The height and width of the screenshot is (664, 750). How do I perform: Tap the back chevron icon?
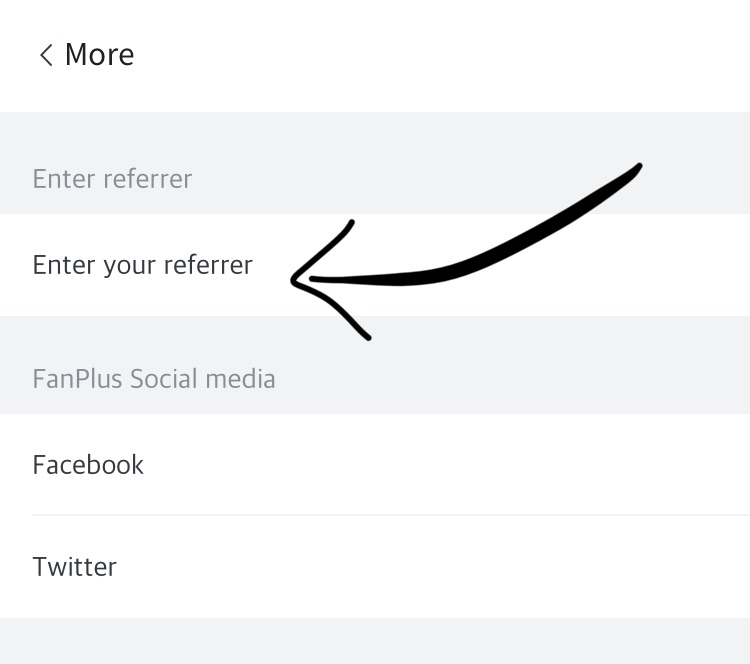click(x=45, y=55)
